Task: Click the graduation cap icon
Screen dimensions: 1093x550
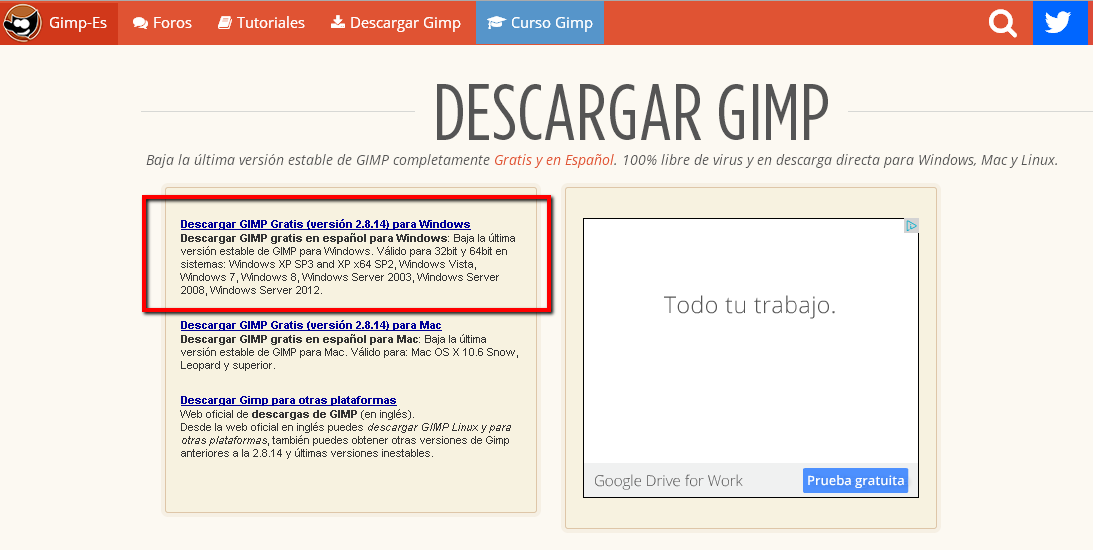Action: [496, 23]
